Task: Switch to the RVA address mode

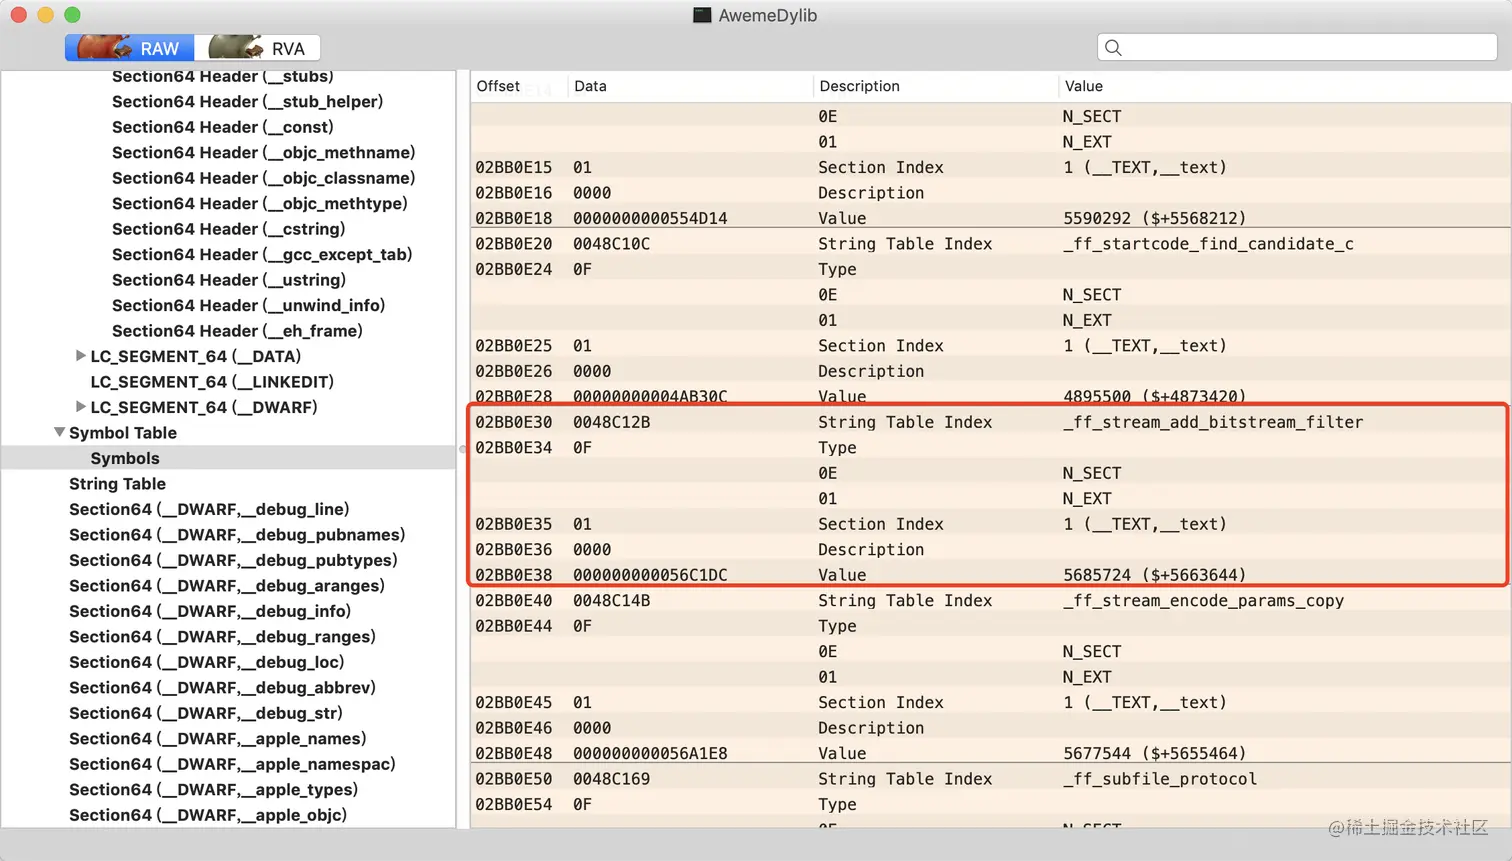Action: pos(258,48)
